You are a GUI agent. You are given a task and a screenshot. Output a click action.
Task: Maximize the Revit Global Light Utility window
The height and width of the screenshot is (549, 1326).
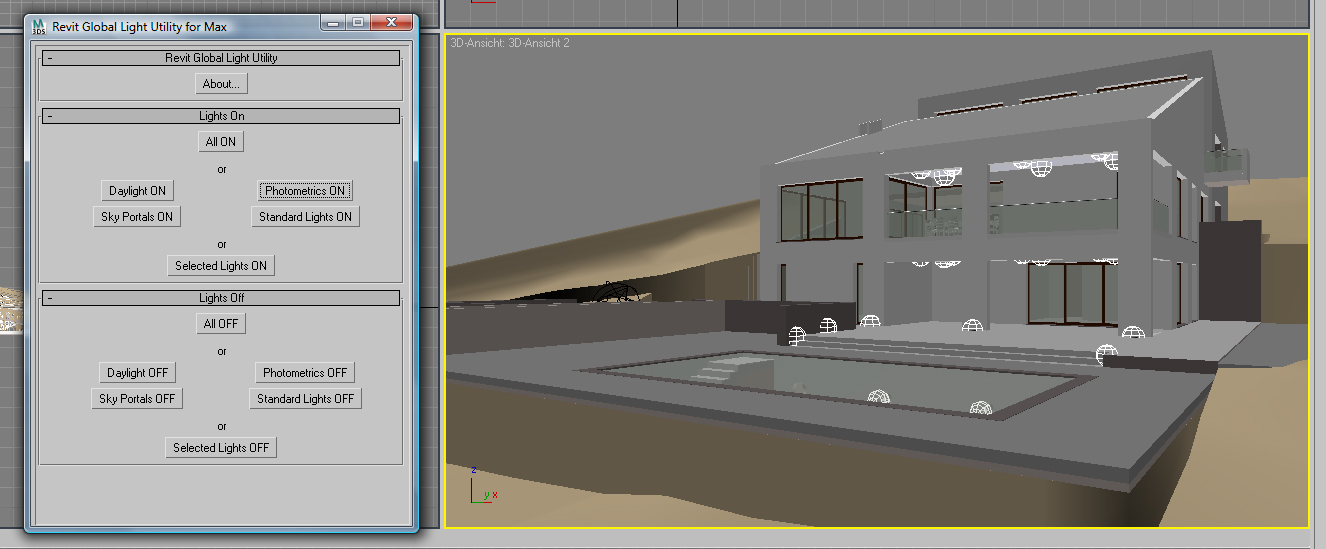pyautogui.click(x=358, y=21)
